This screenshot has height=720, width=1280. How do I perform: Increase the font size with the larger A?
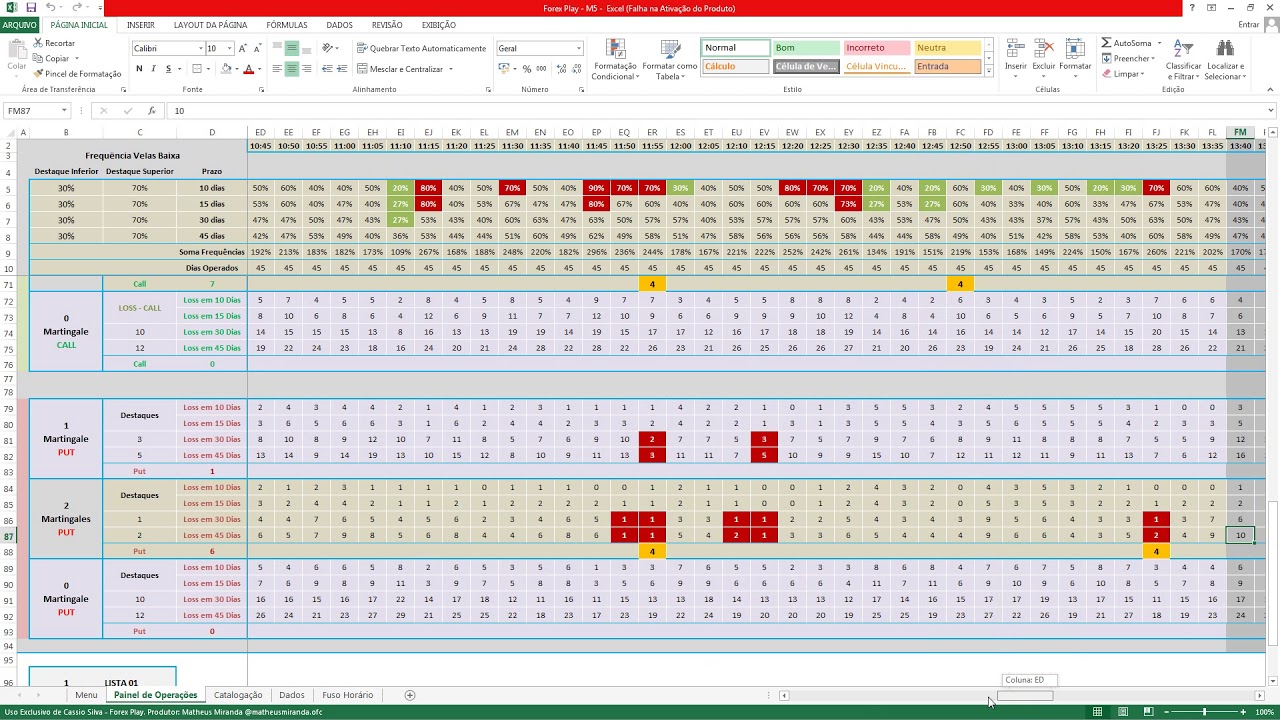[242, 48]
